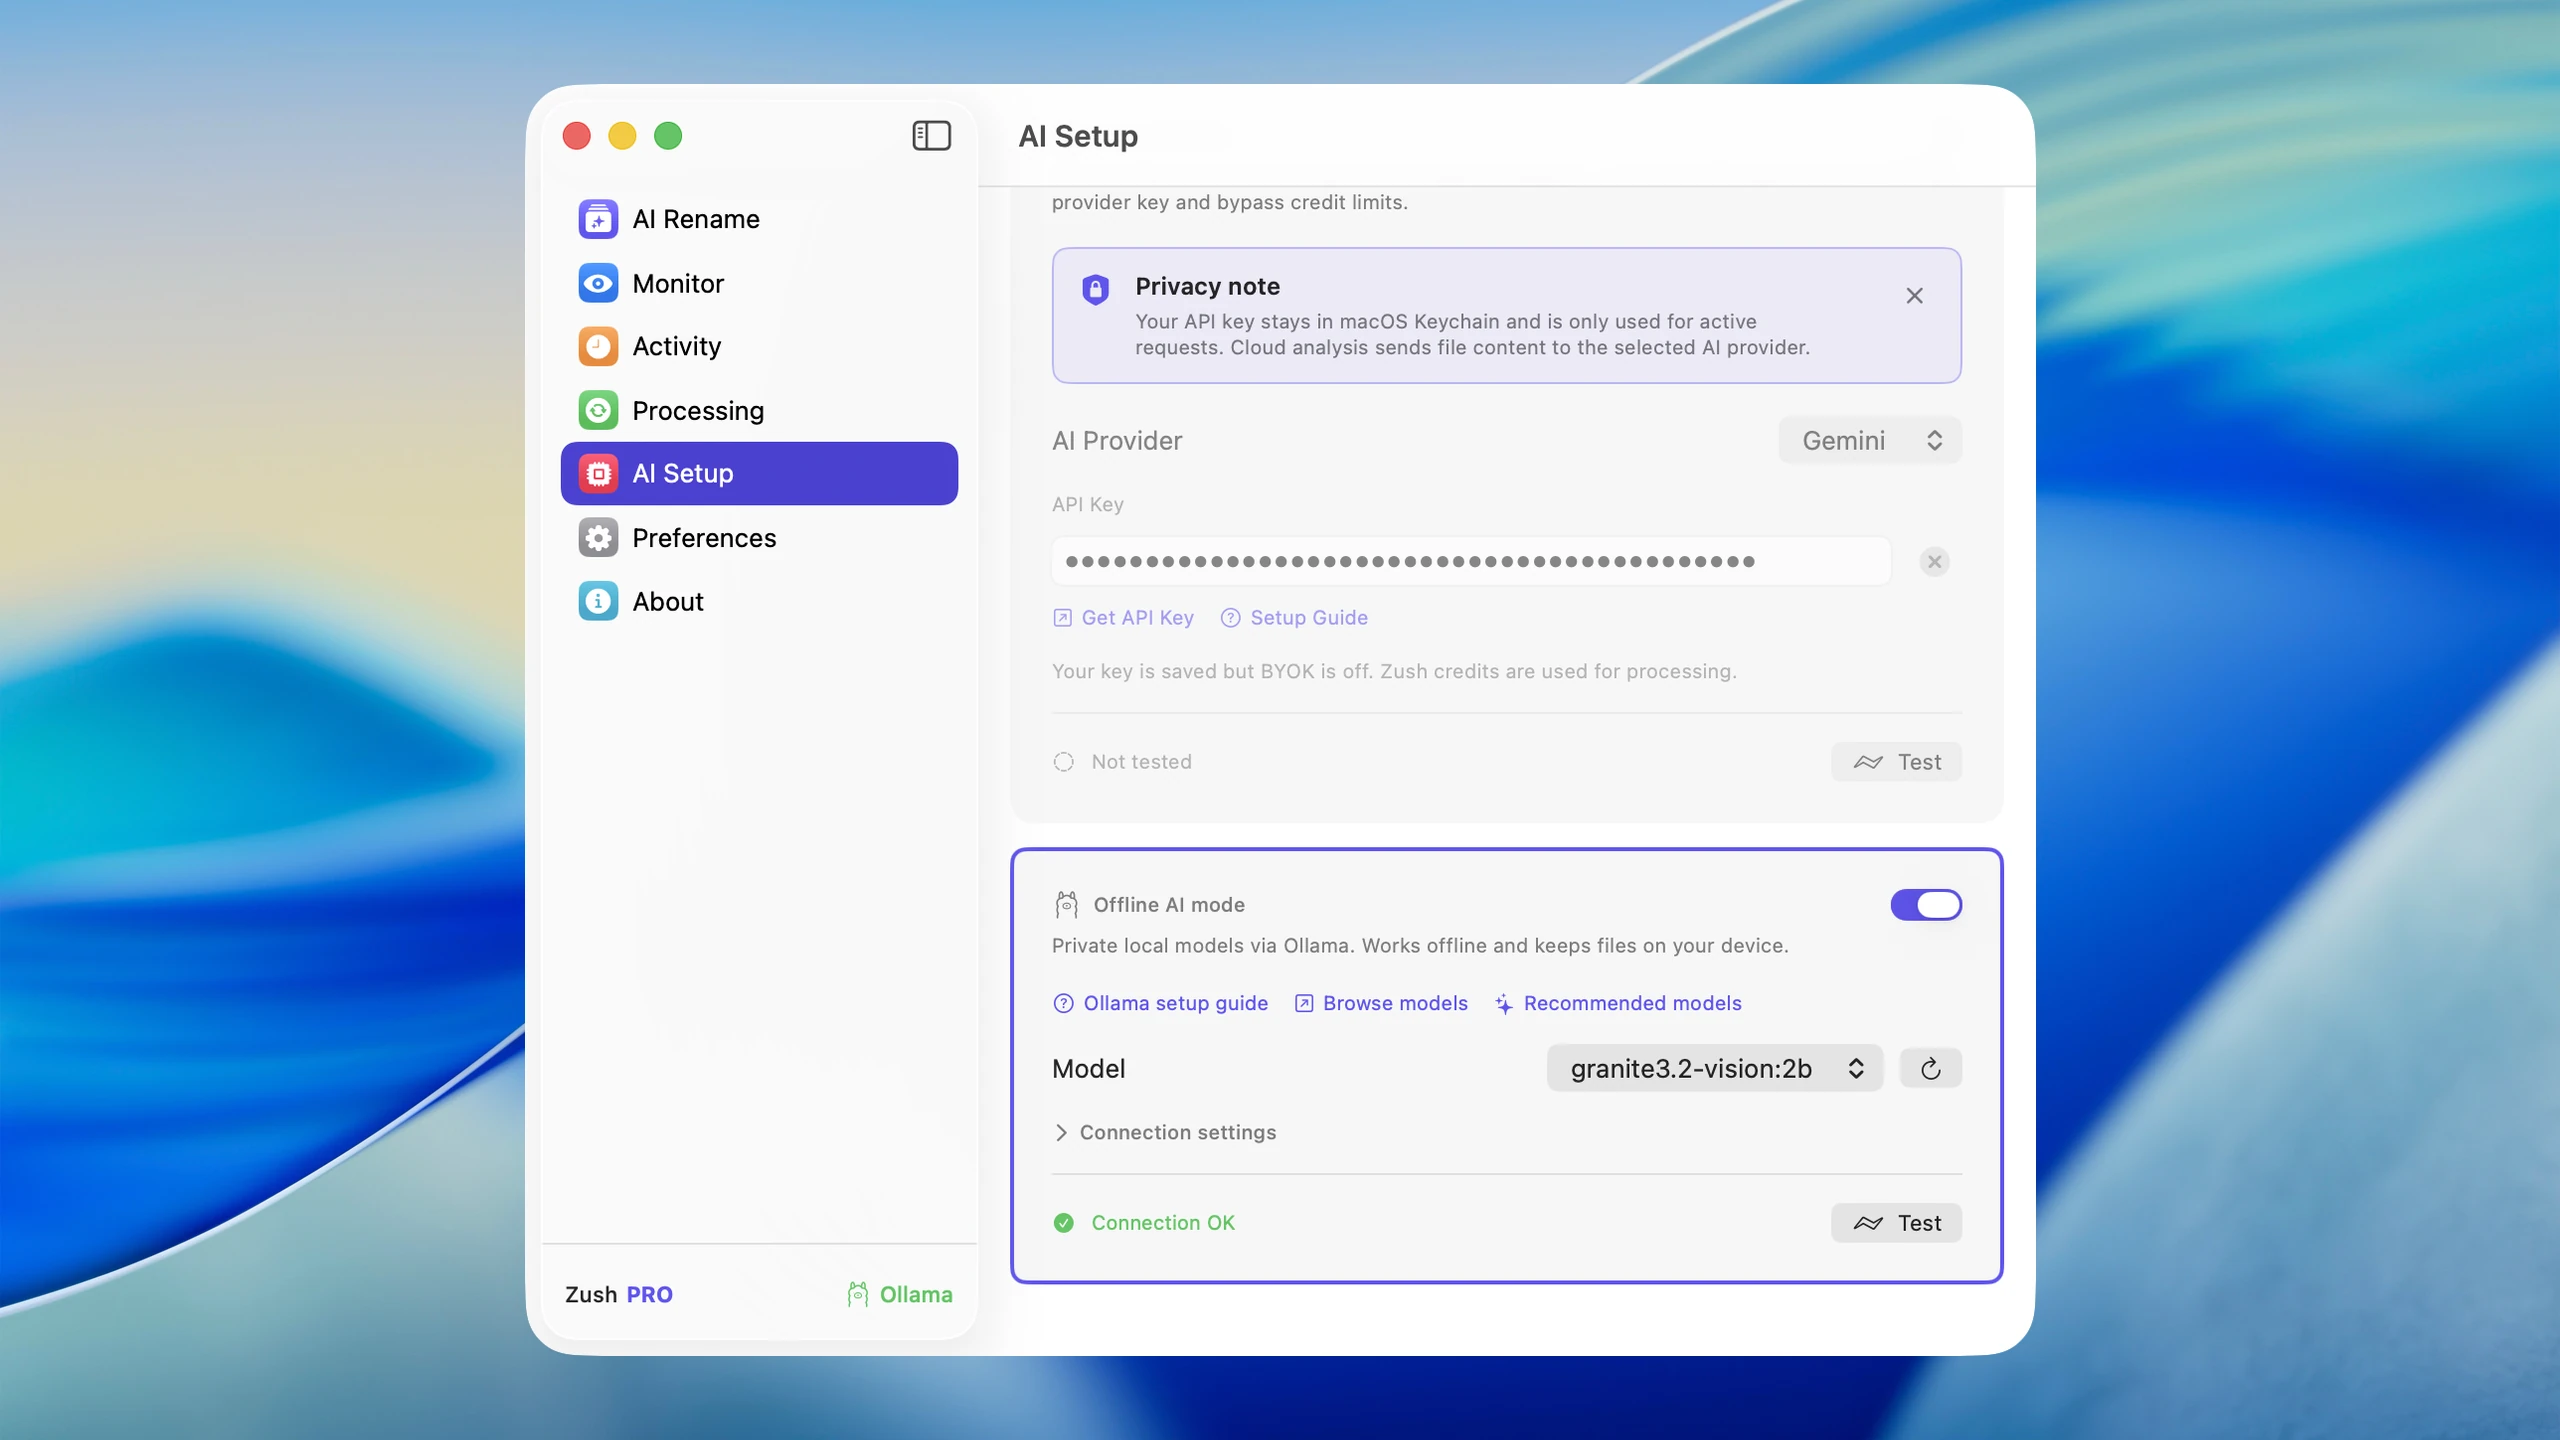Click the Privacy note shield lock icon

click(1095, 290)
